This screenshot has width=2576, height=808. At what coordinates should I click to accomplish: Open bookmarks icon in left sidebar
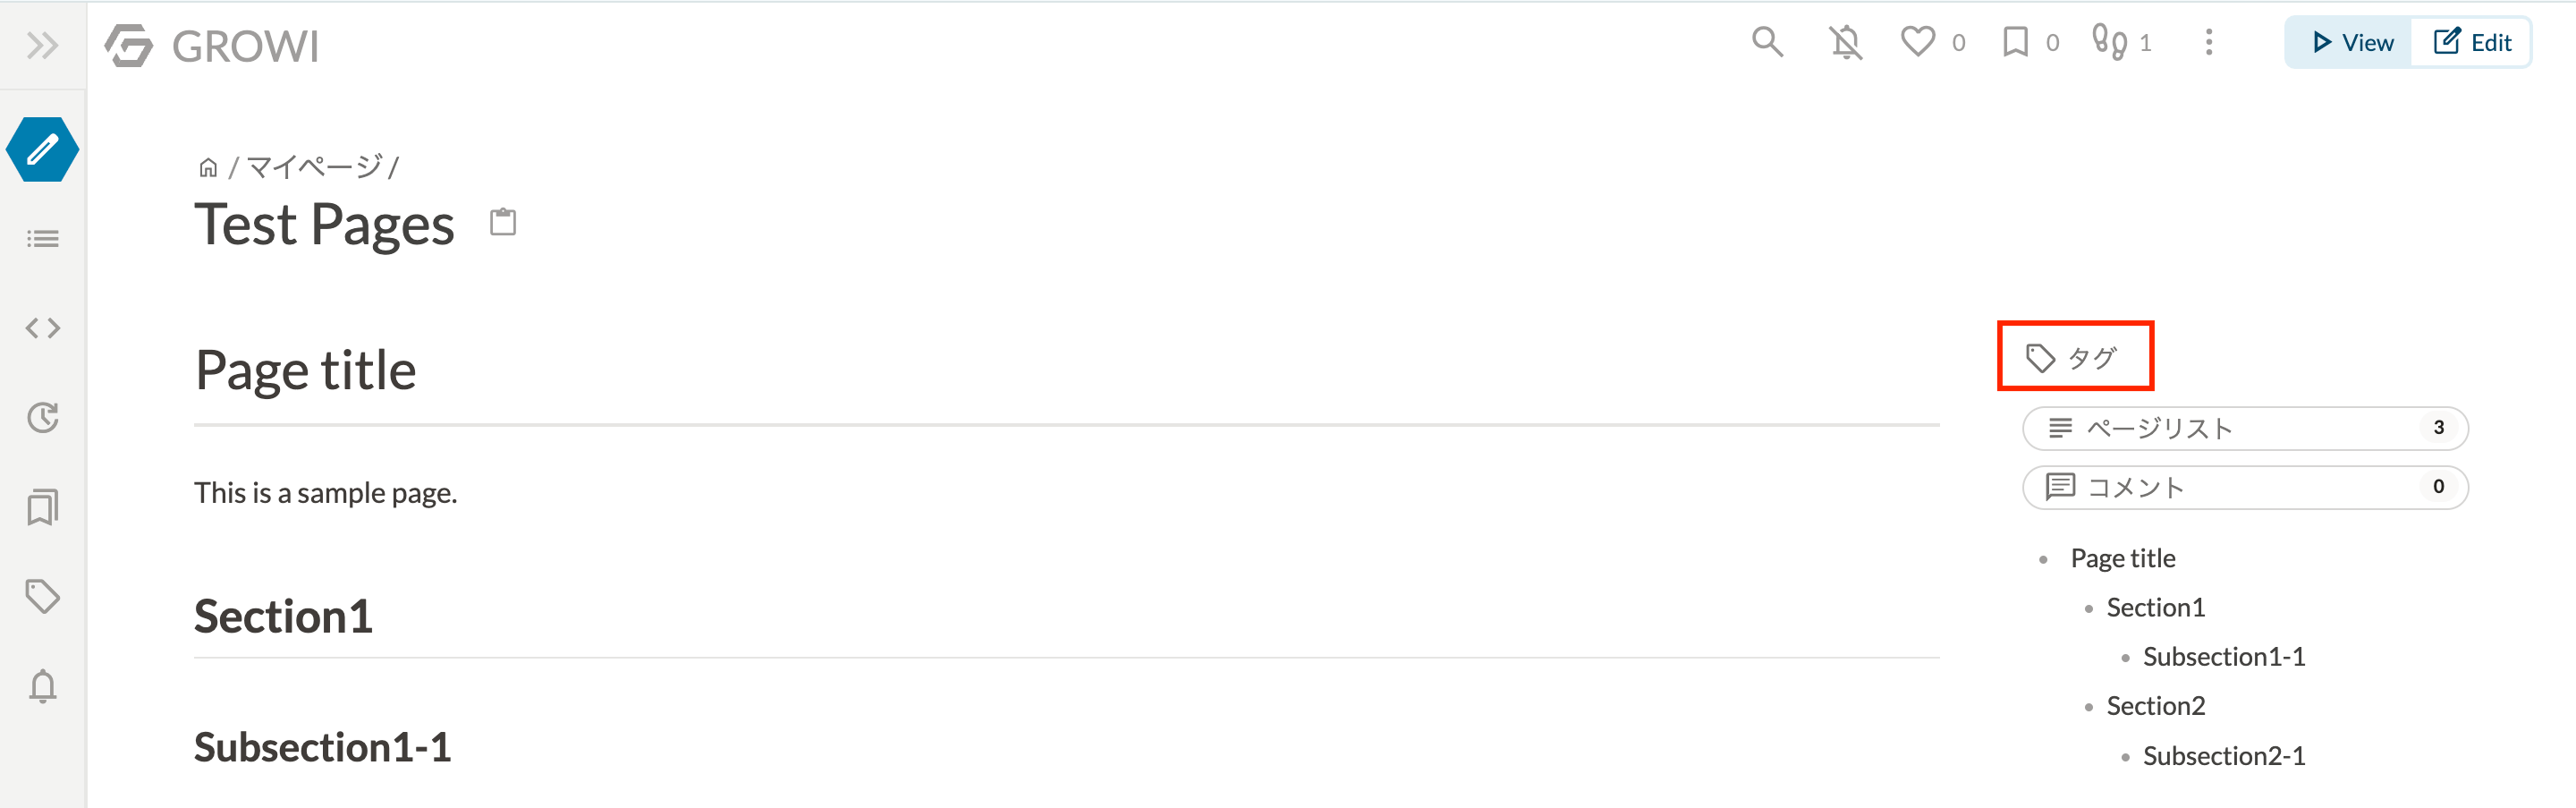pos(42,507)
